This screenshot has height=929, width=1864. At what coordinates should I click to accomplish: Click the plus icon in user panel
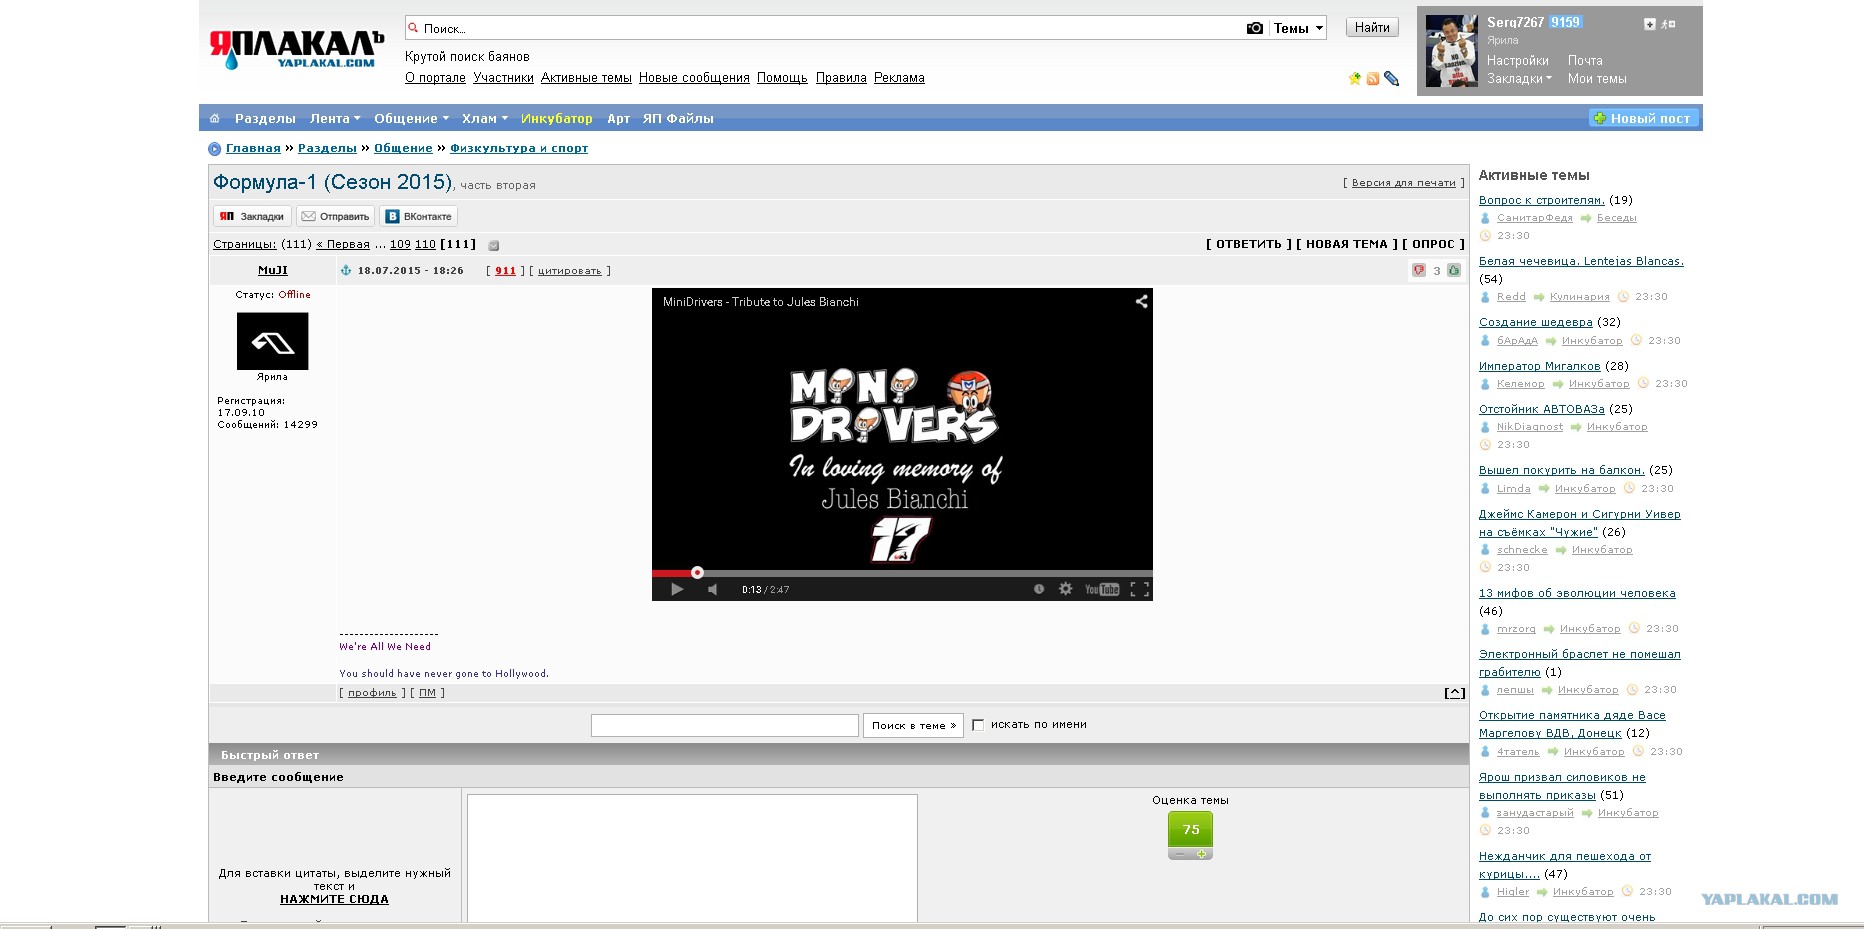[x=1650, y=24]
